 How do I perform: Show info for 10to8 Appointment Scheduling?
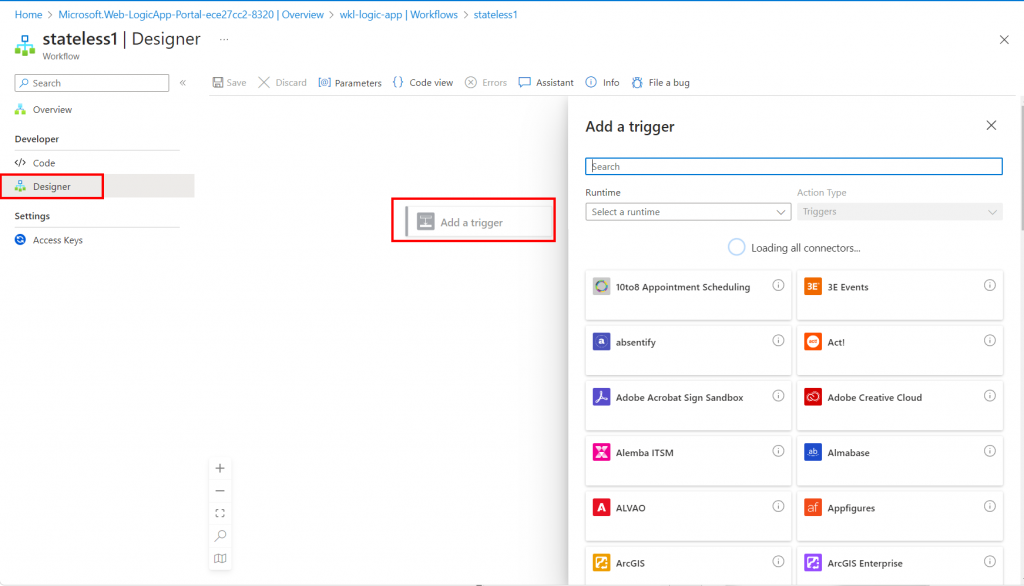pyautogui.click(x=778, y=285)
